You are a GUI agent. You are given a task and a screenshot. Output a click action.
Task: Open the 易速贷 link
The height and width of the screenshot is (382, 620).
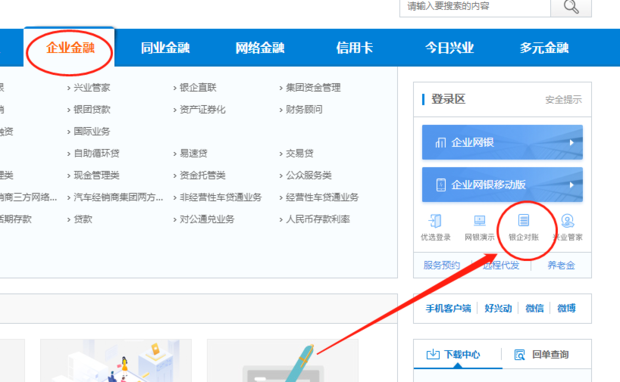click(193, 153)
